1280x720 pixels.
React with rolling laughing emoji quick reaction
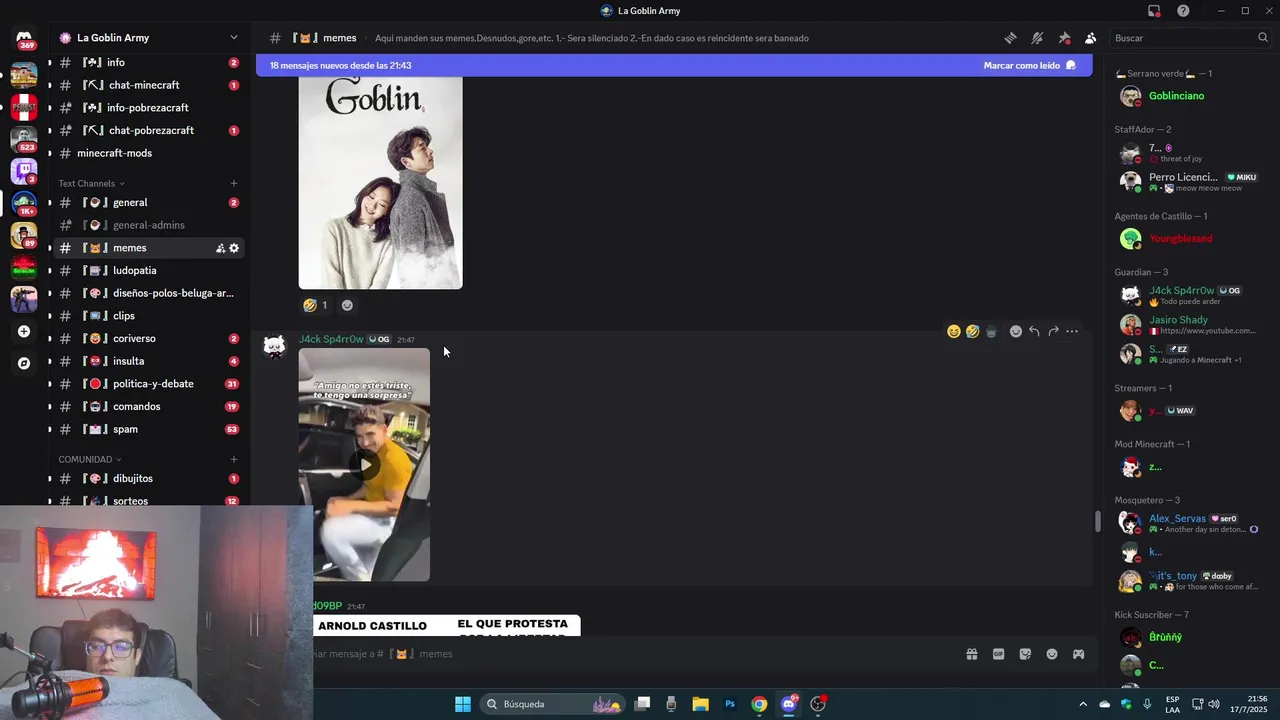(972, 331)
